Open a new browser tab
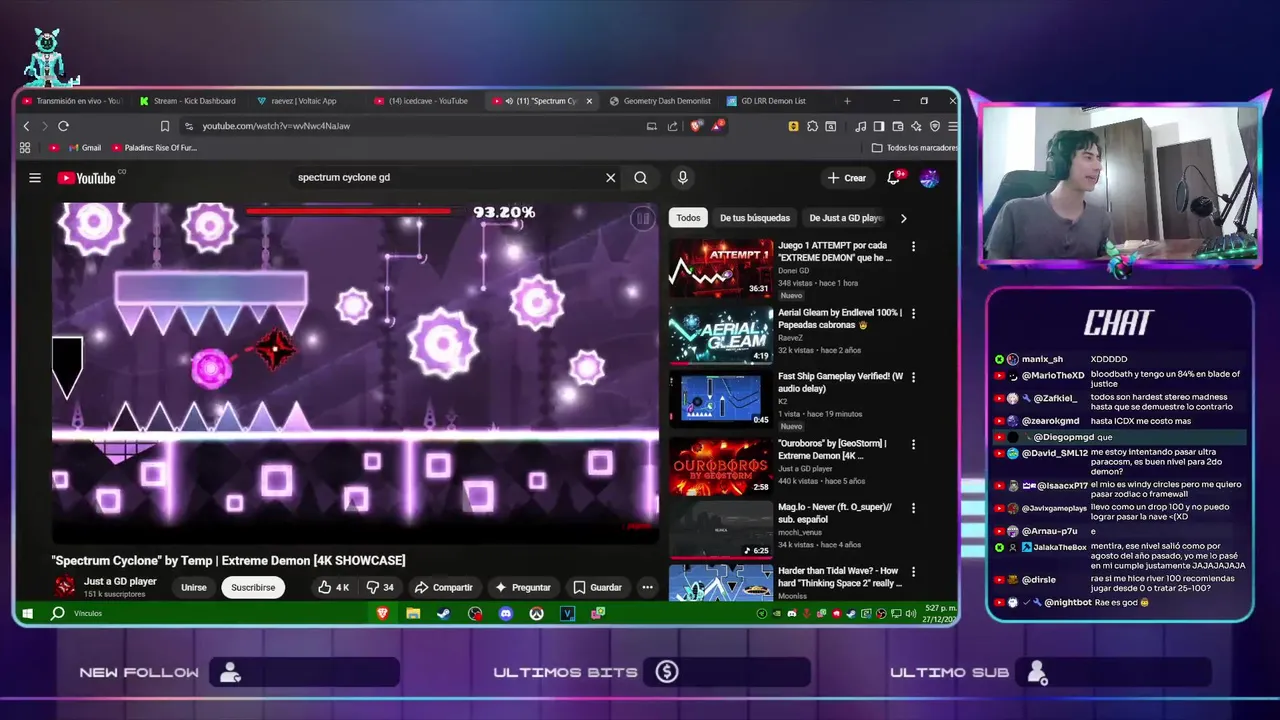The width and height of the screenshot is (1280, 720). pos(847,101)
